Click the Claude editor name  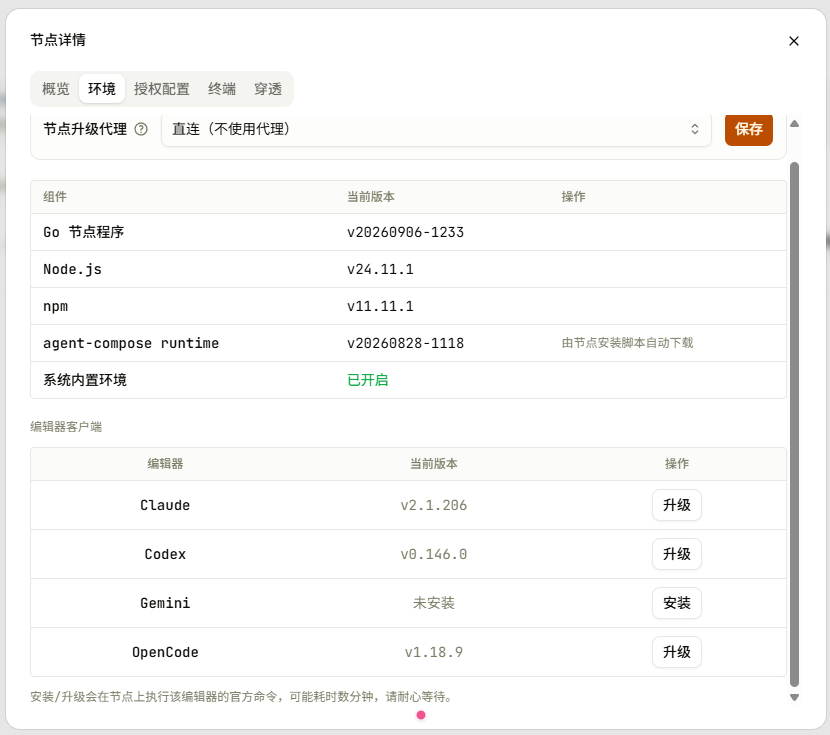165,505
